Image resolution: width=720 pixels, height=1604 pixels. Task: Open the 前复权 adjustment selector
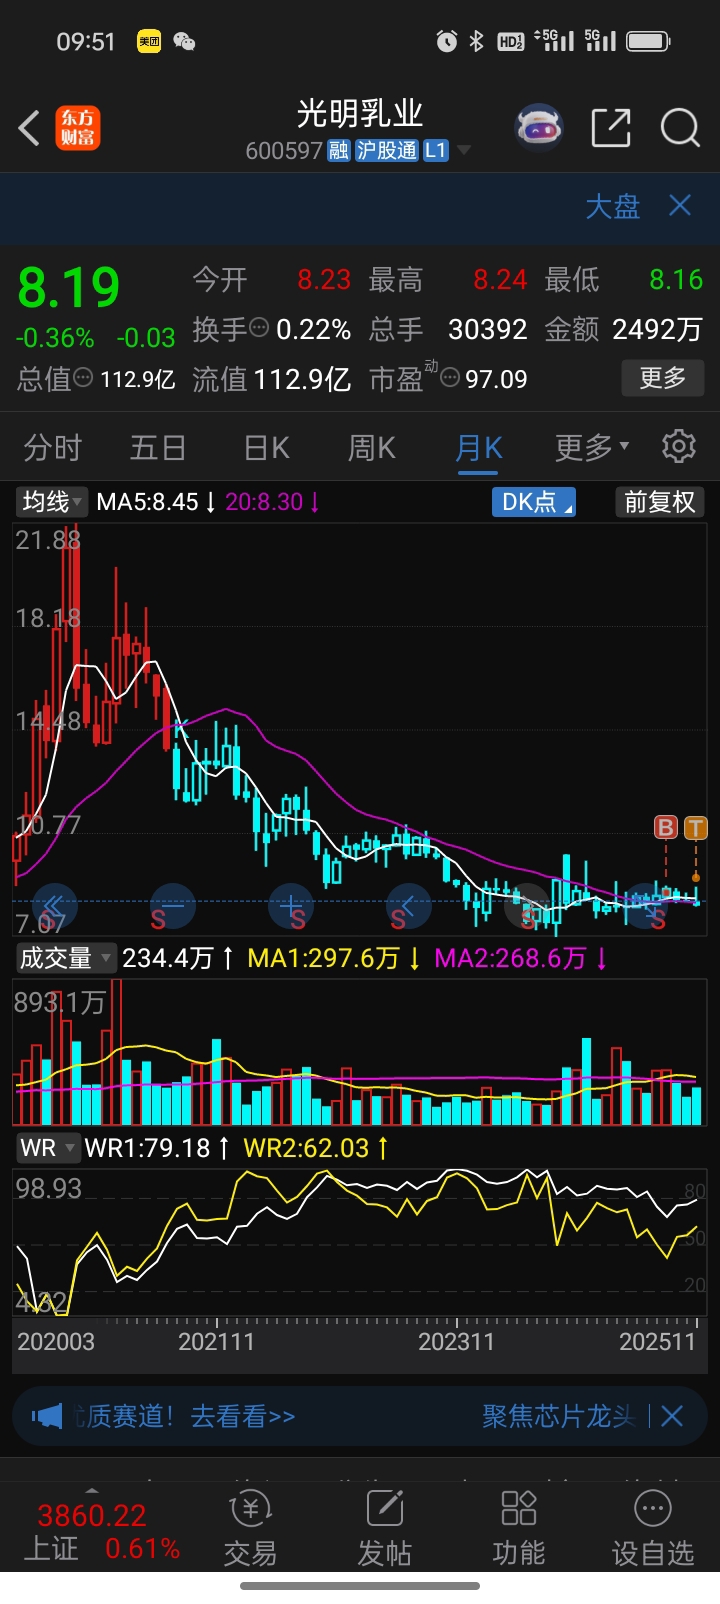tap(659, 501)
